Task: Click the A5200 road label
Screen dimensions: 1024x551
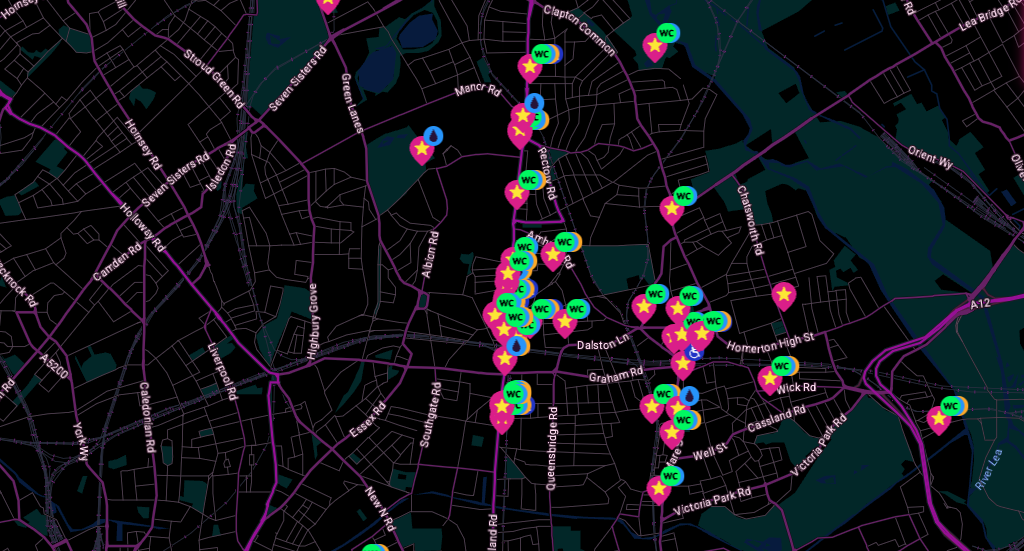Action: click(54, 366)
